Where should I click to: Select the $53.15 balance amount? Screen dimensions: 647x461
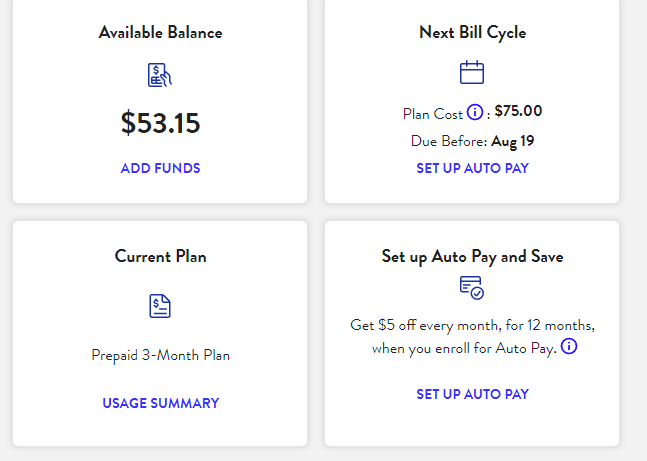[x=160, y=123]
